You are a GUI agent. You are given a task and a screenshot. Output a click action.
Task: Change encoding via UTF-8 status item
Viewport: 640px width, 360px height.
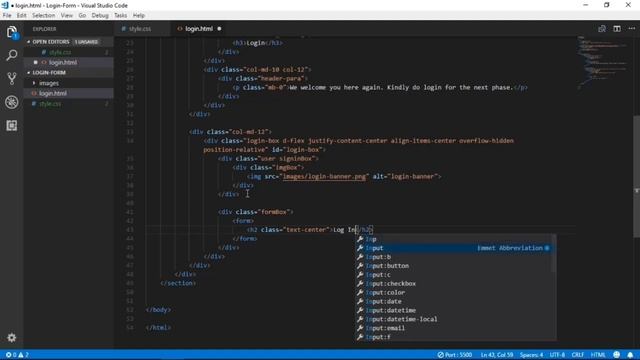pos(557,355)
